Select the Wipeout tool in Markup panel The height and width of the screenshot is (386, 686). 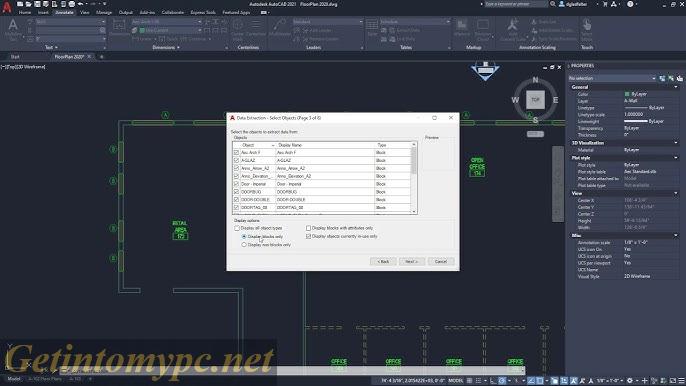[462, 28]
